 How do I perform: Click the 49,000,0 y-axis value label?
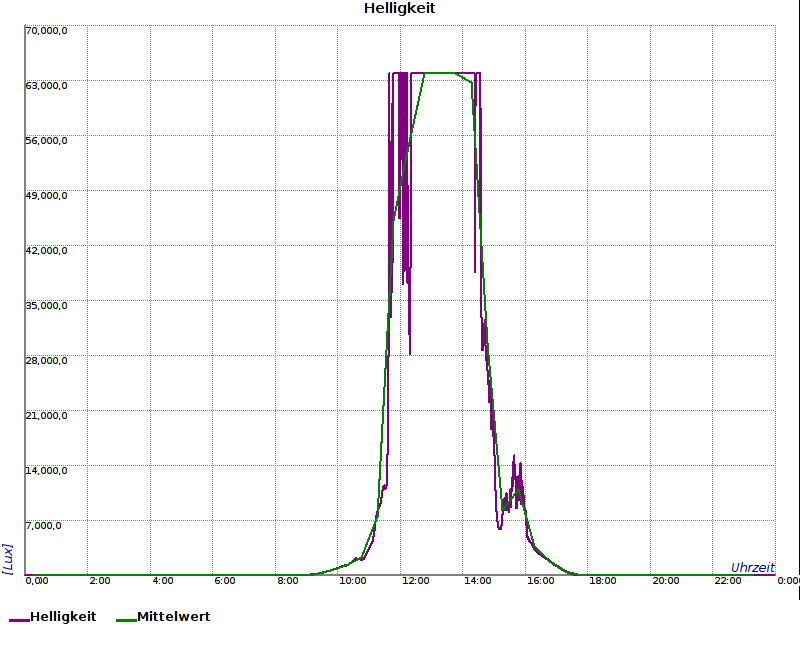[x=46, y=196]
